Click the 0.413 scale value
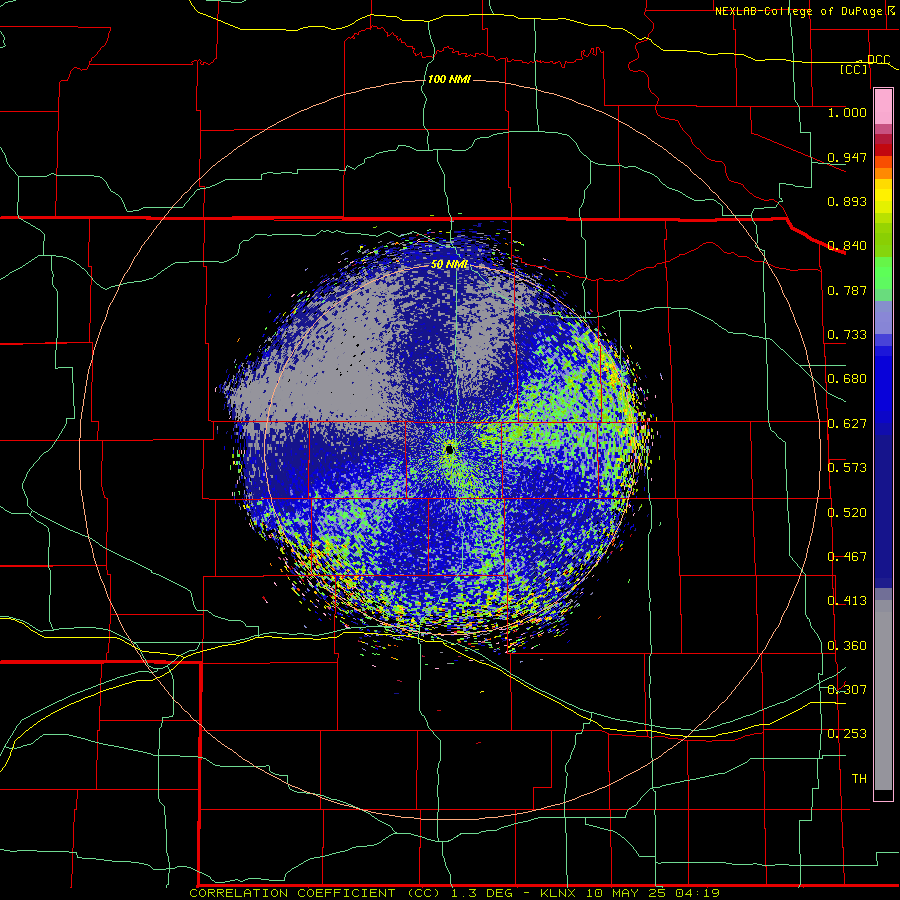Viewport: 900px width, 900px height. tap(847, 601)
